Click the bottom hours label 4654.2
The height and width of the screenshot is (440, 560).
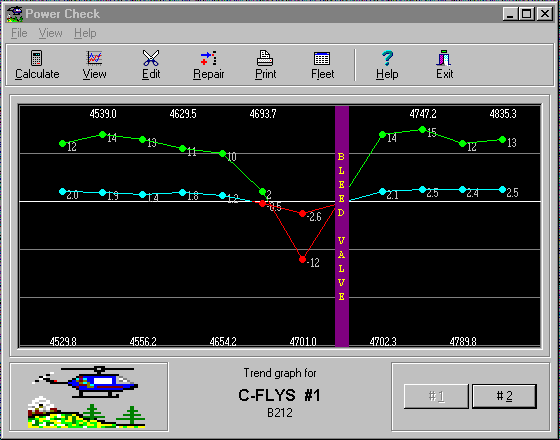pyautogui.click(x=223, y=342)
